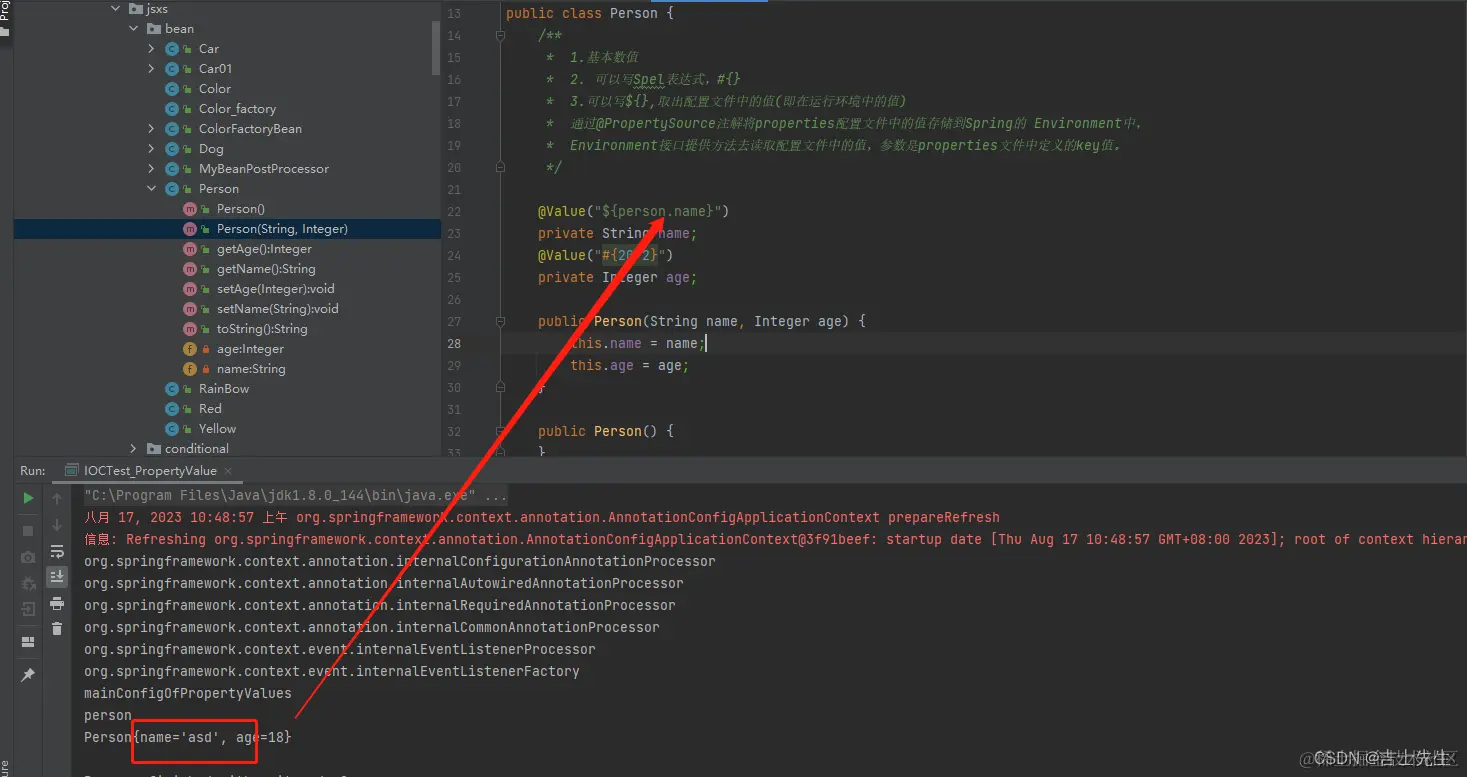The height and width of the screenshot is (777, 1467).
Task: Click the restore layout icon in Run panel
Action: 28,642
